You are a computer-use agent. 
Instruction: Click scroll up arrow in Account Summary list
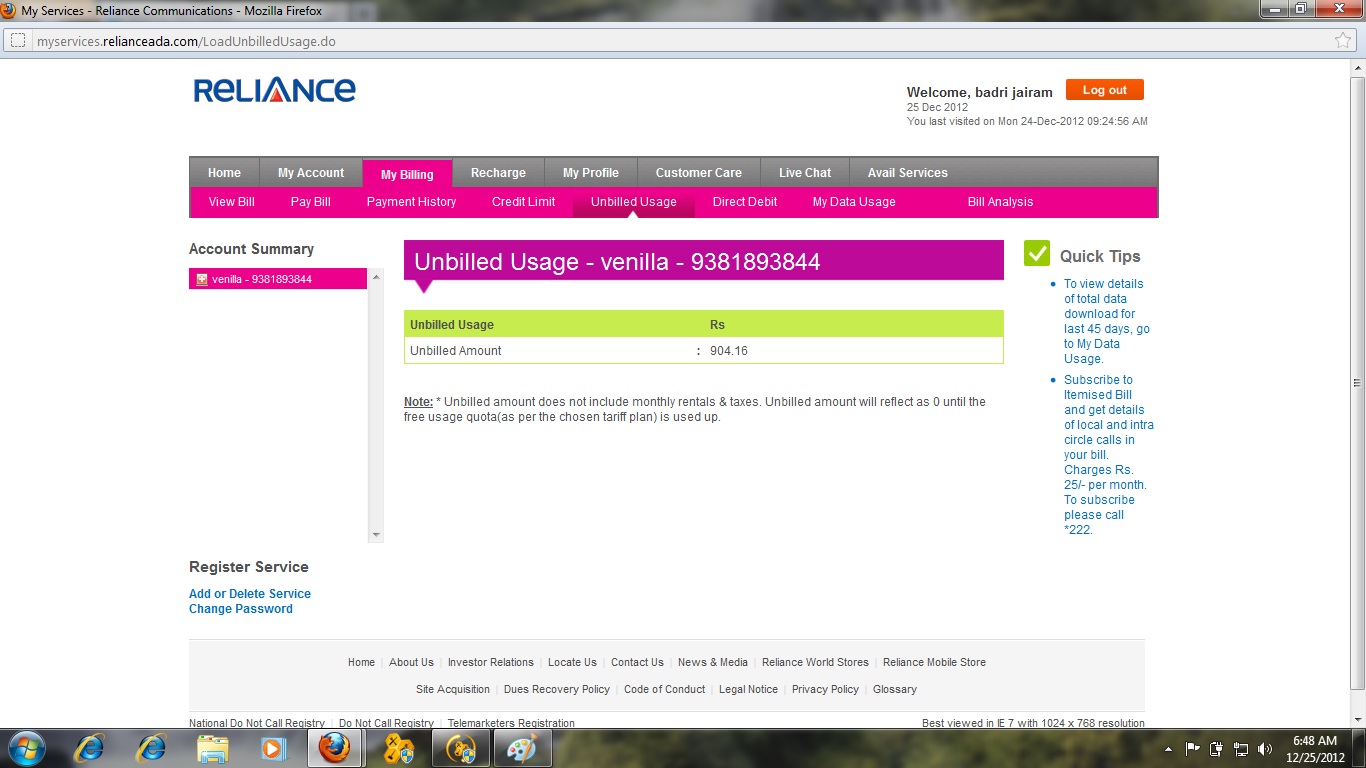[376, 277]
